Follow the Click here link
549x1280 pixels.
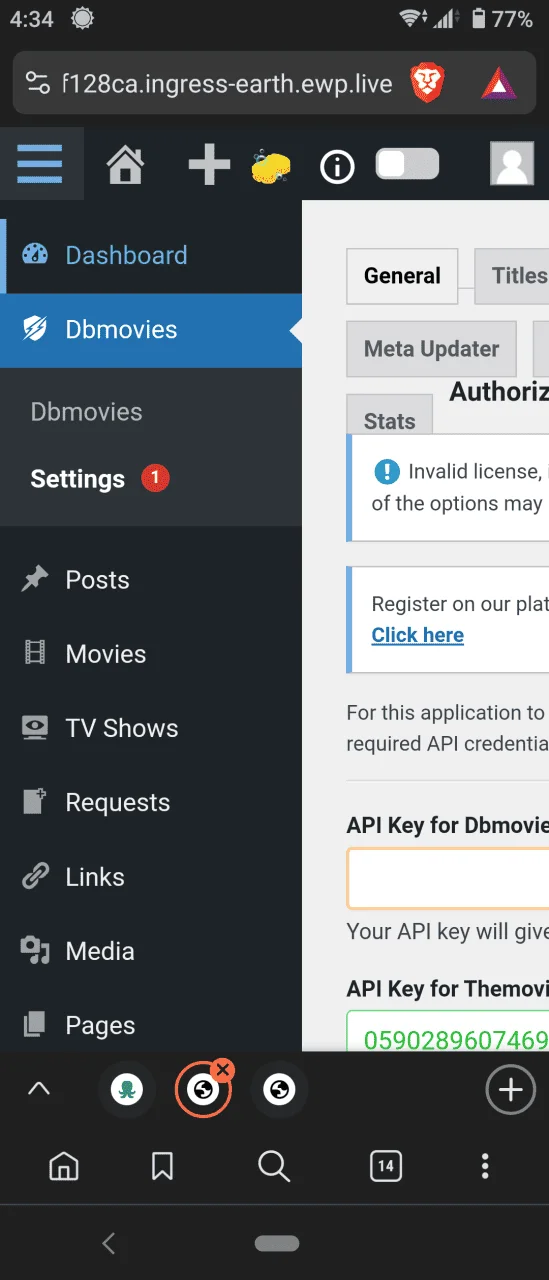click(418, 635)
